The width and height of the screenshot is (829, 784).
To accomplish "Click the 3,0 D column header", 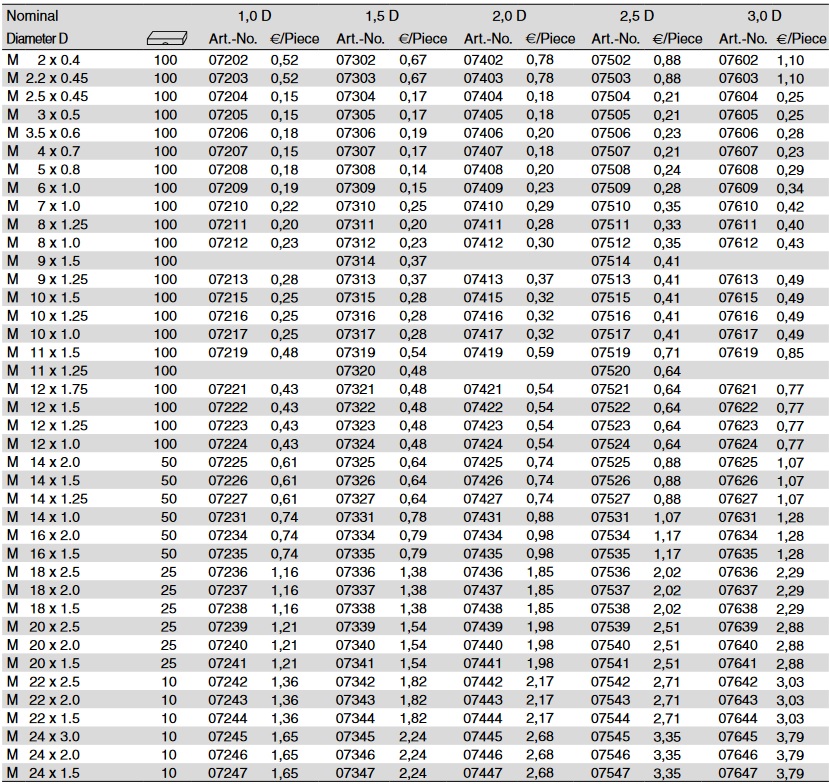I will 765,16.
